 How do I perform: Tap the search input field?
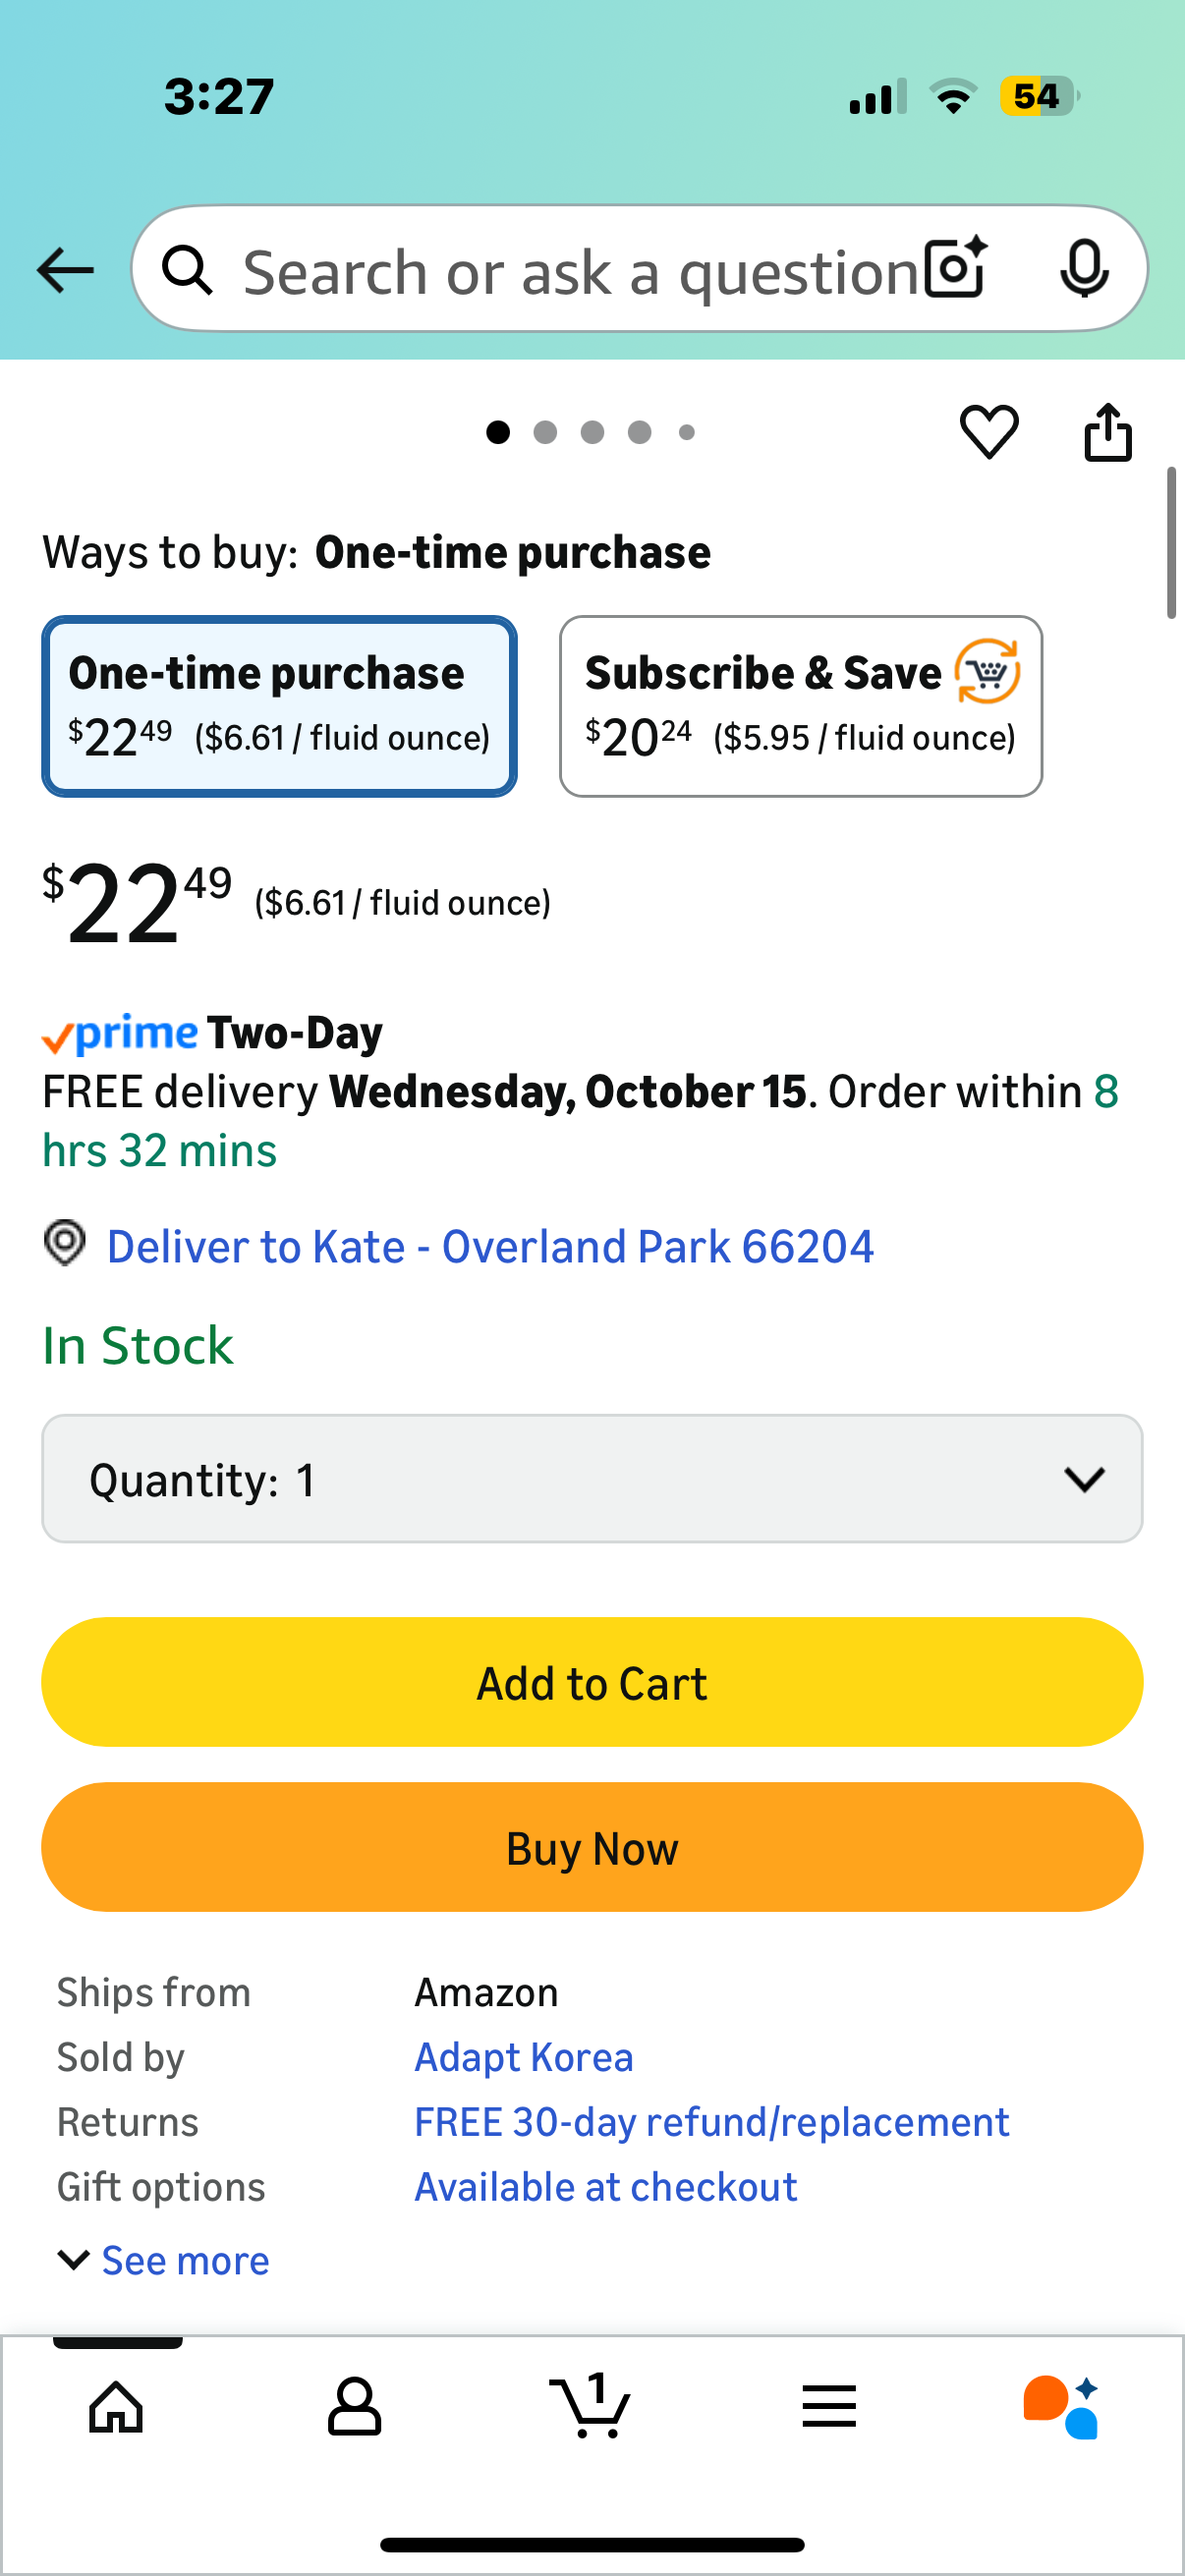(580, 271)
